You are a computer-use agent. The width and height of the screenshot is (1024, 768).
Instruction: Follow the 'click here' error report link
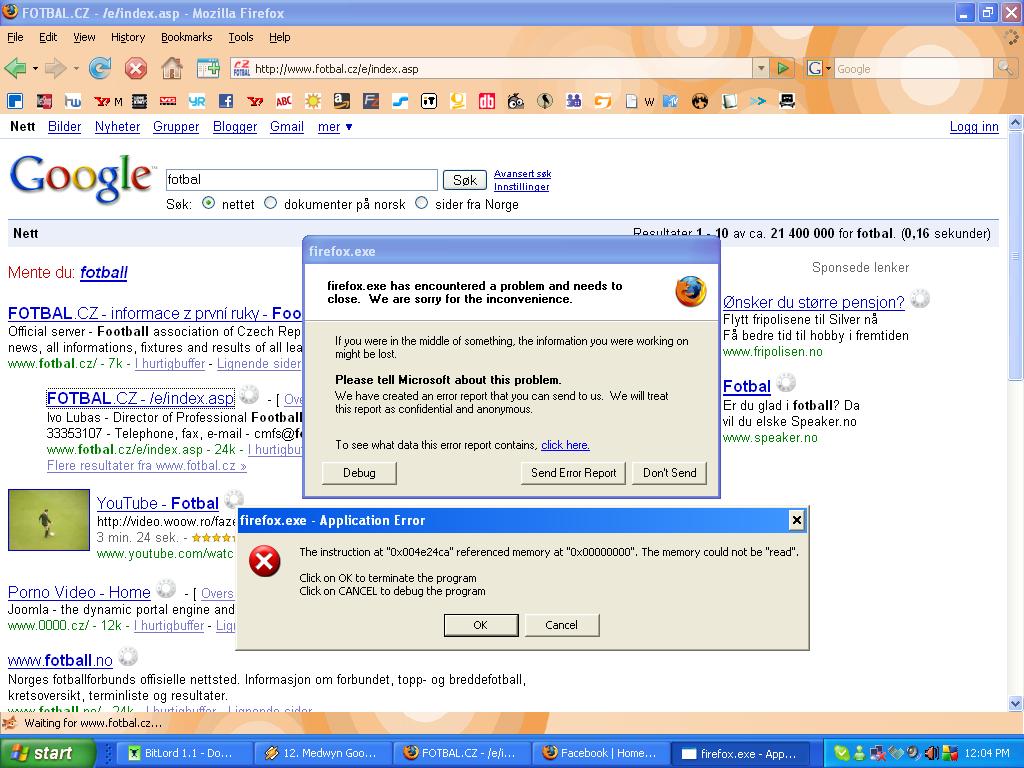pyautogui.click(x=566, y=445)
